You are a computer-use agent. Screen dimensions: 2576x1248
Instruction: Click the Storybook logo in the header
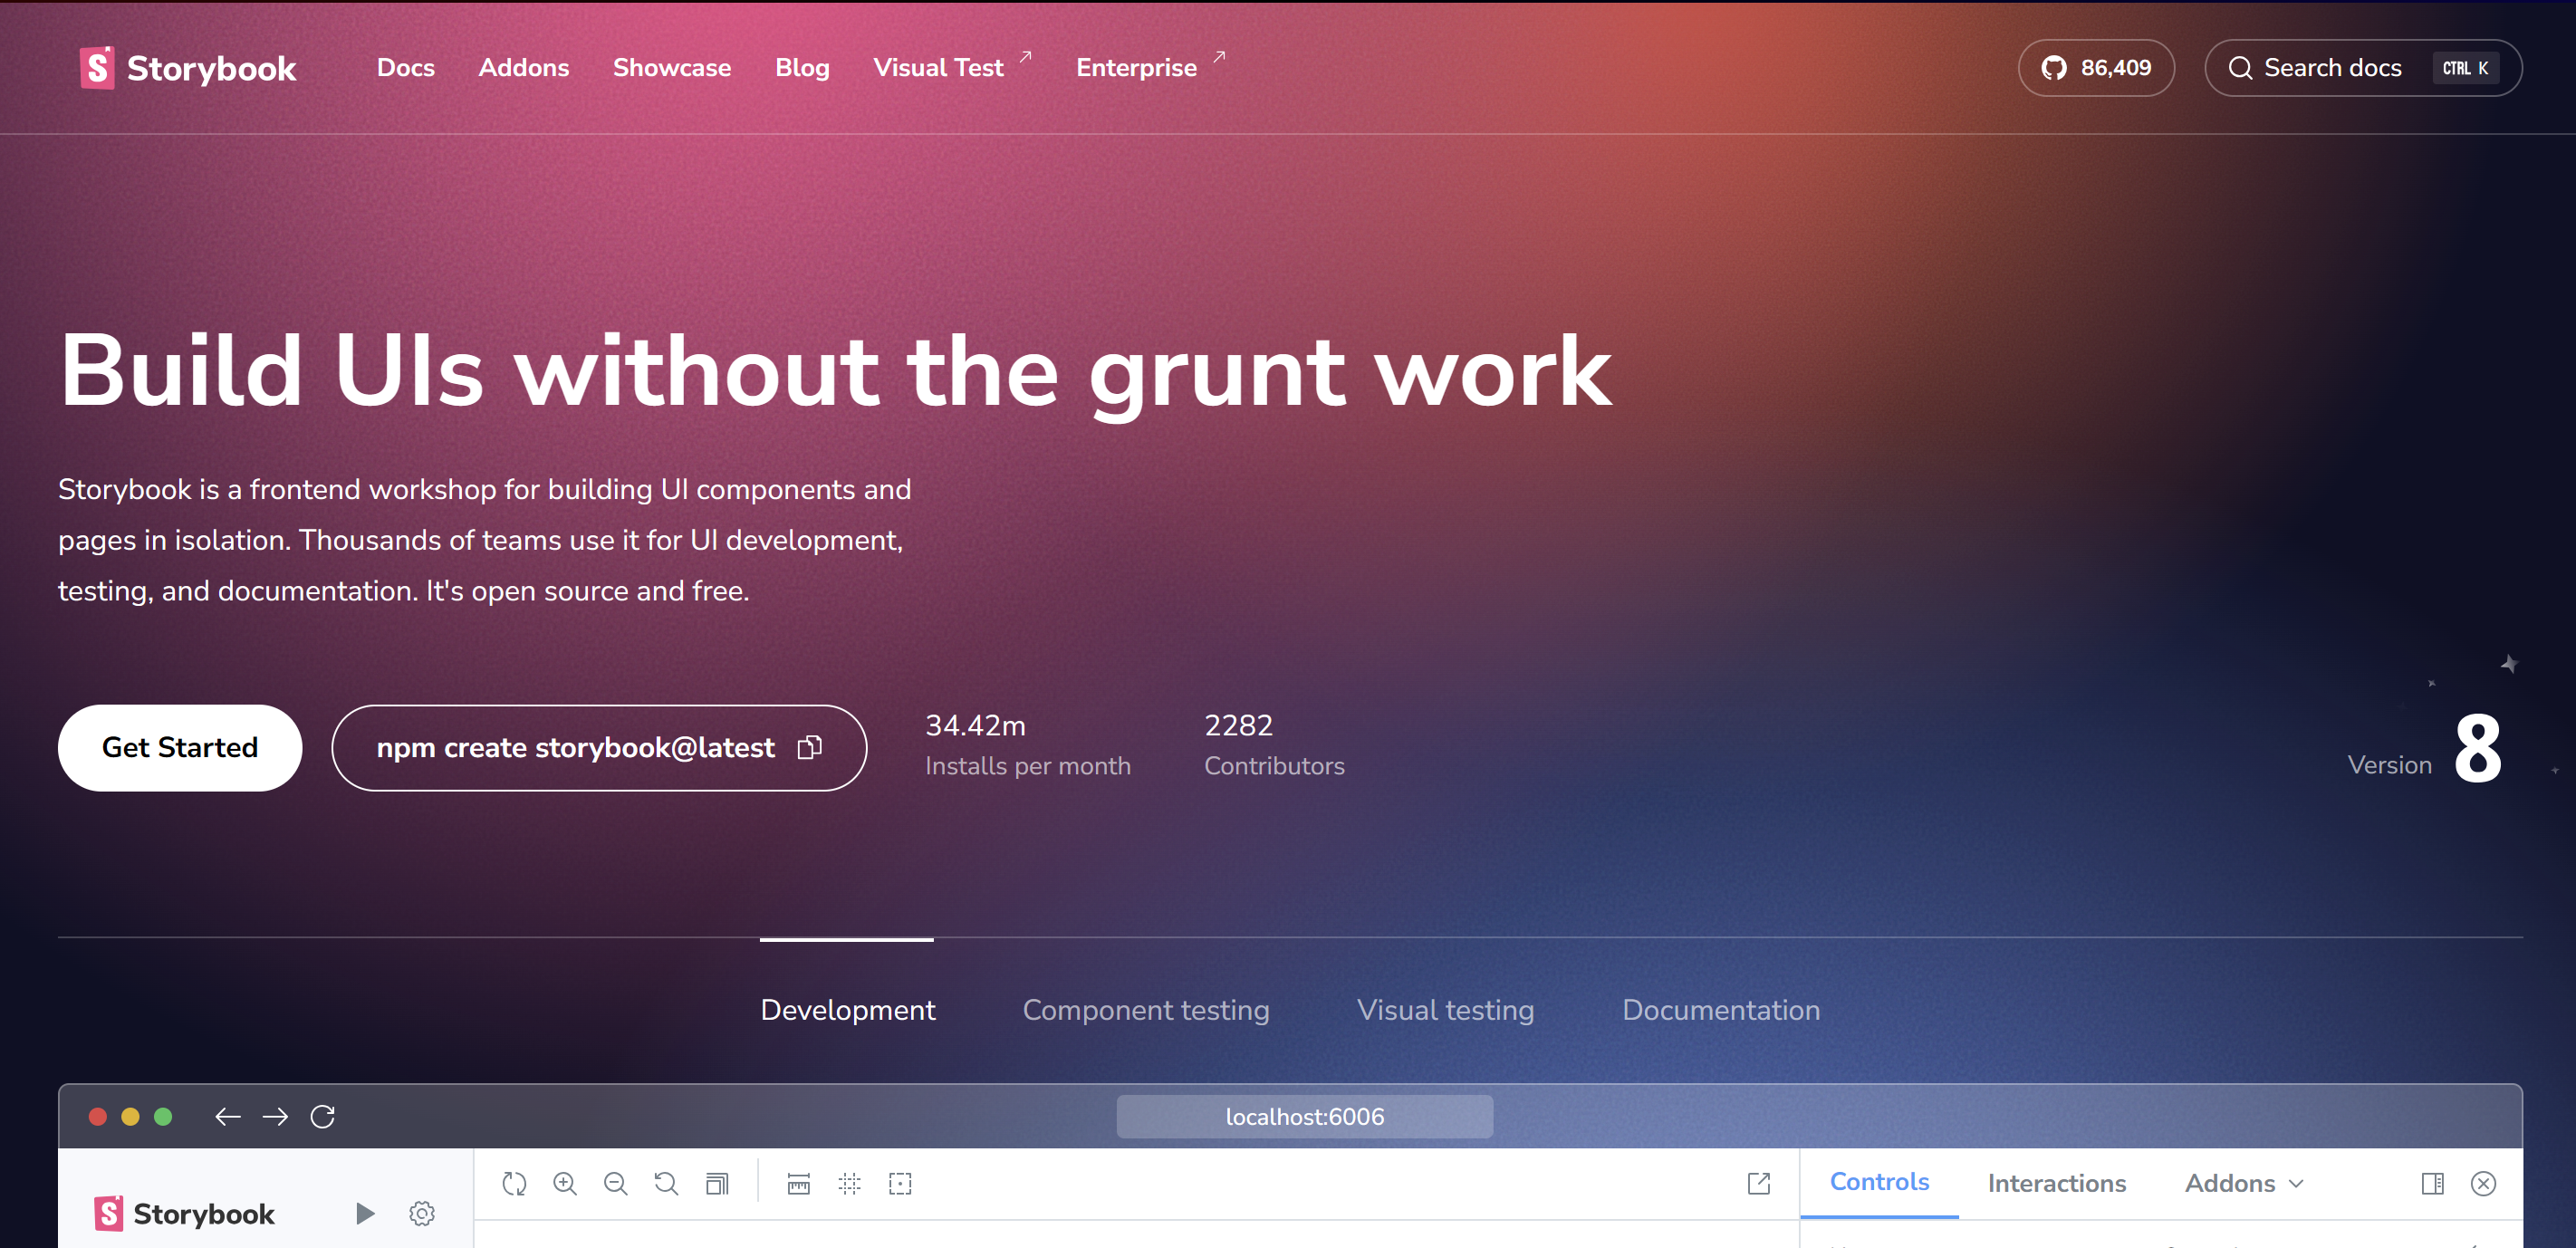click(188, 68)
